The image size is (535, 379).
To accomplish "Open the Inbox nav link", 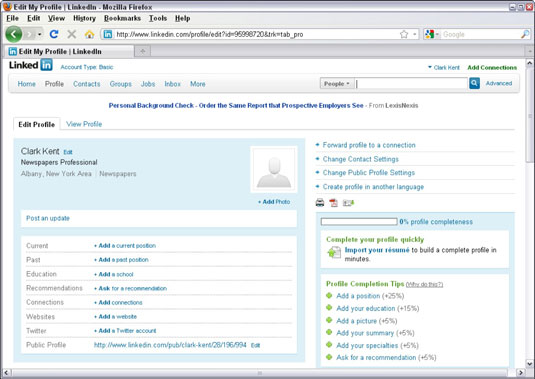I will tap(173, 84).
